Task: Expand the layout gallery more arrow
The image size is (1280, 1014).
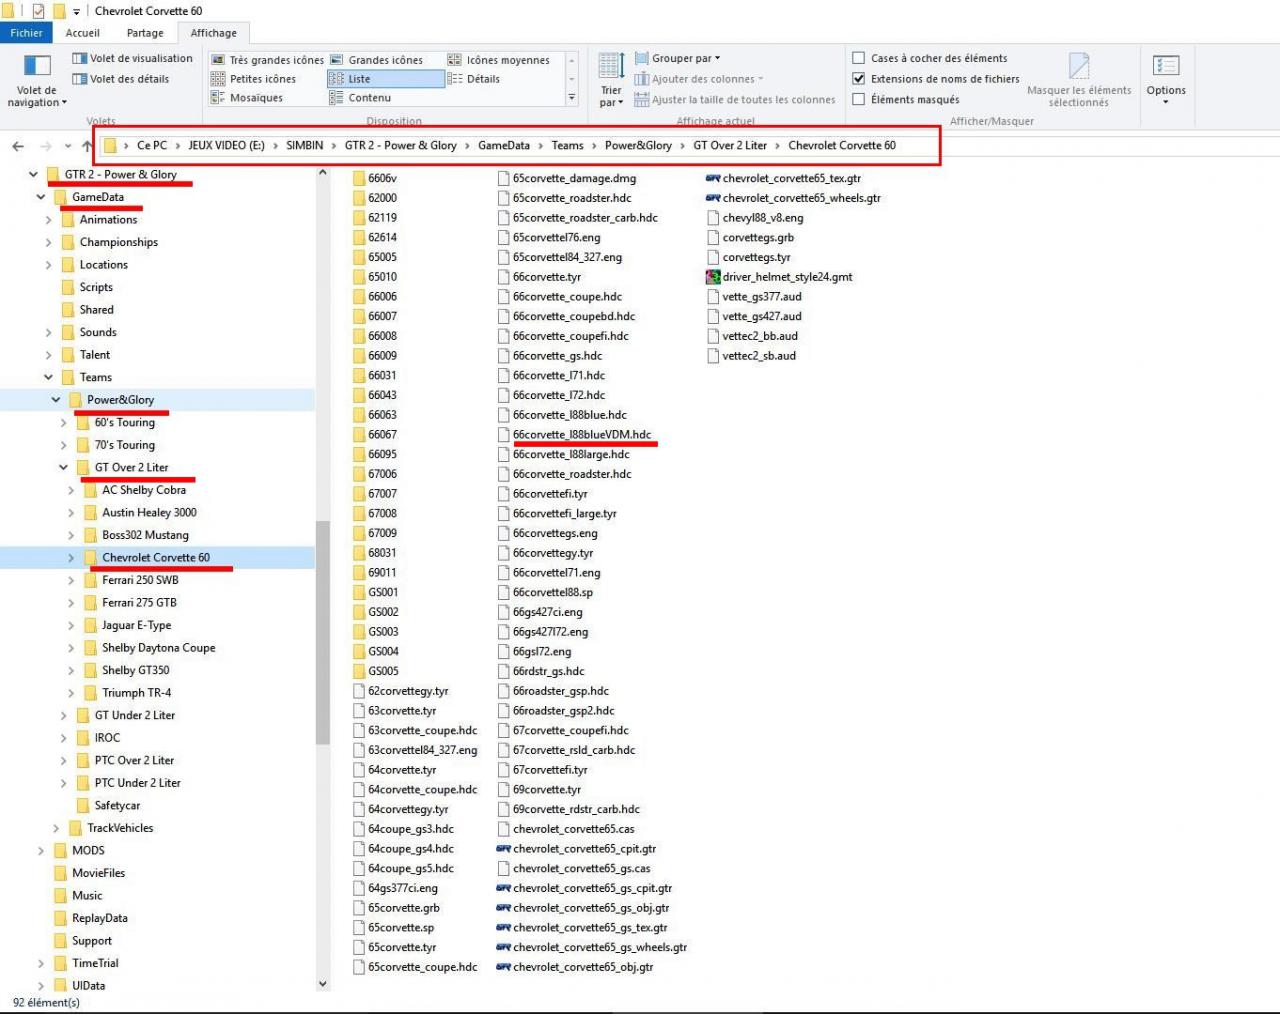Action: tap(572, 98)
